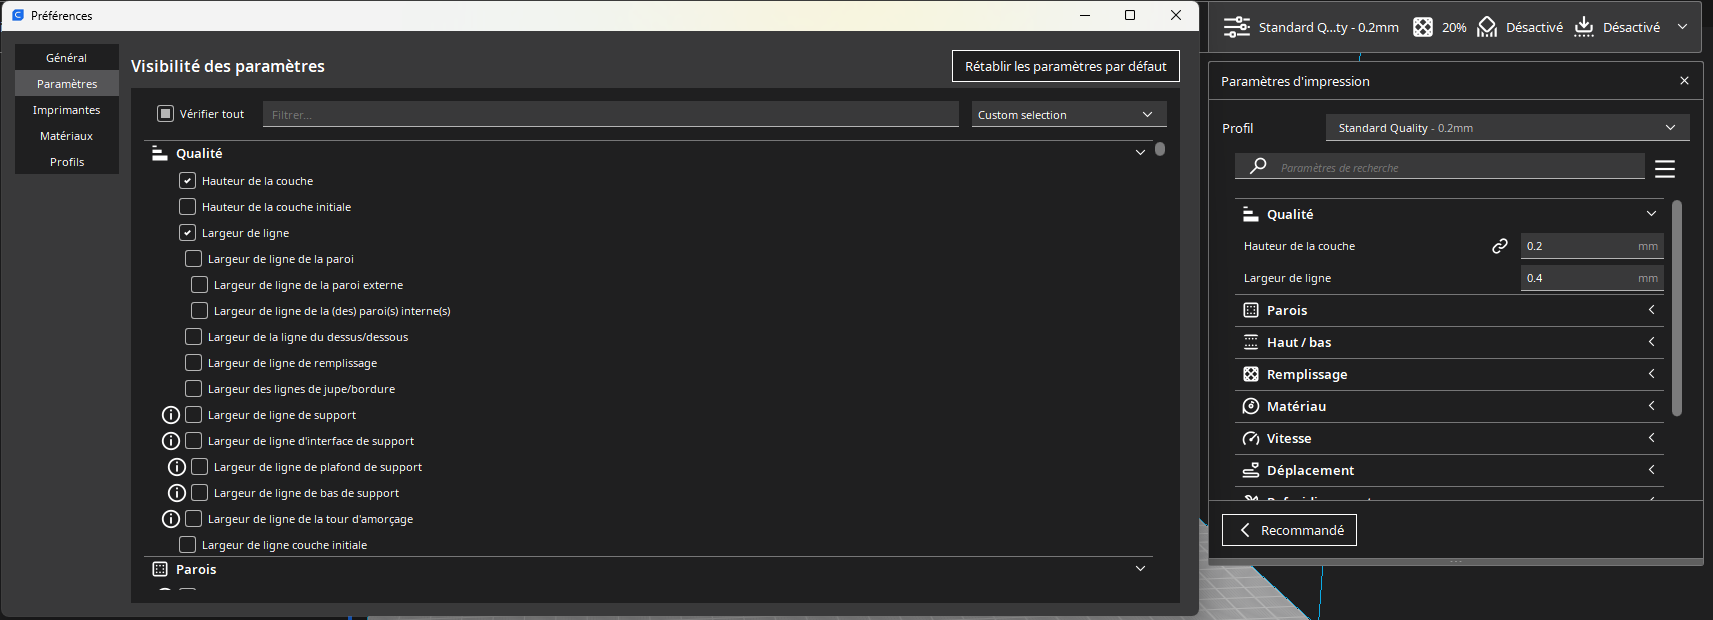
Task: Click the print settings panel scrollbar
Action: [1677, 308]
